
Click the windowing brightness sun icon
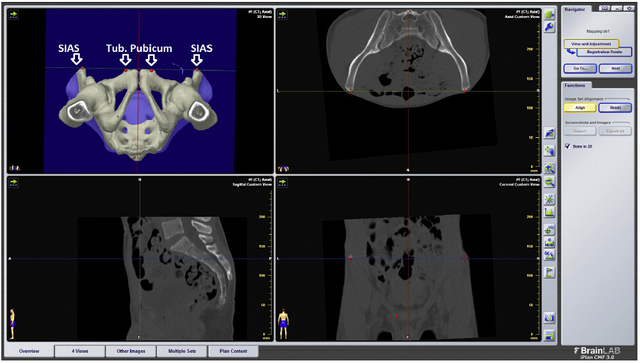point(549,199)
